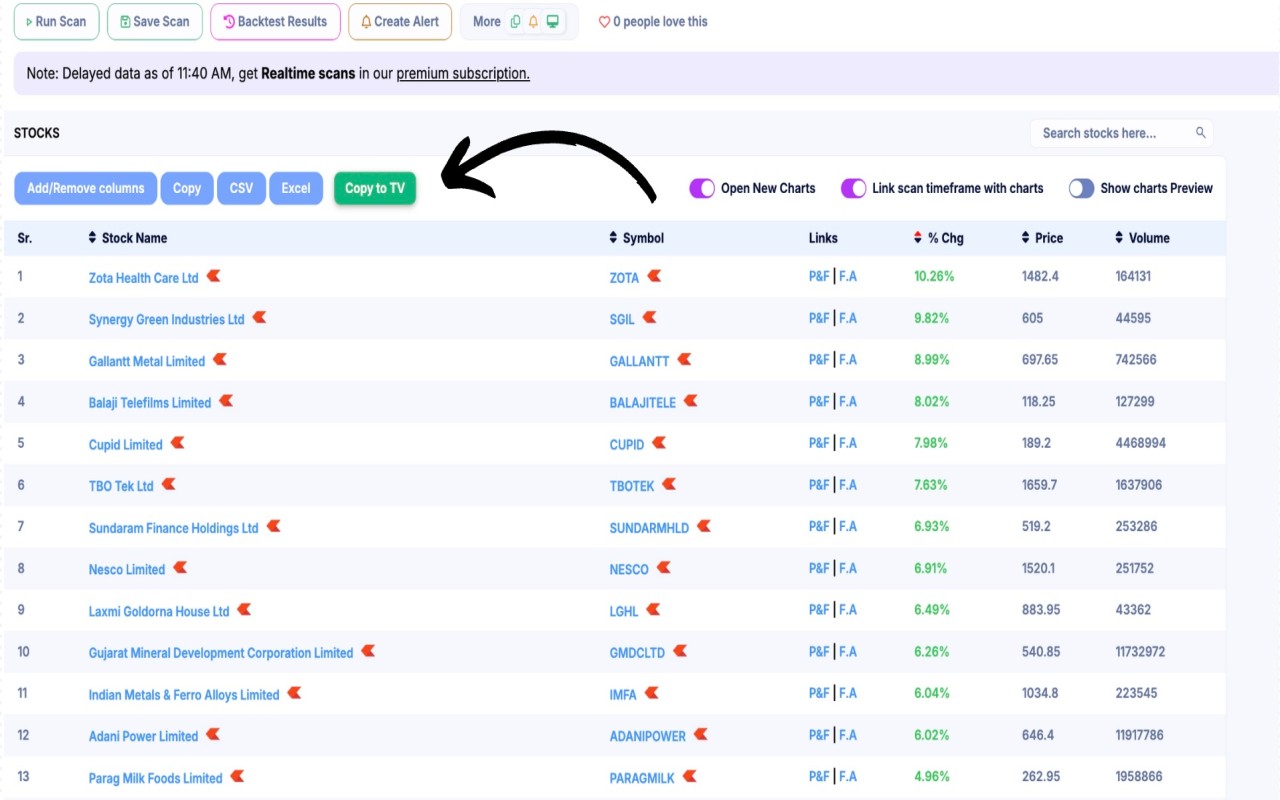Disable the Open New Charts toggle
The height and width of the screenshot is (800, 1280).
click(701, 187)
